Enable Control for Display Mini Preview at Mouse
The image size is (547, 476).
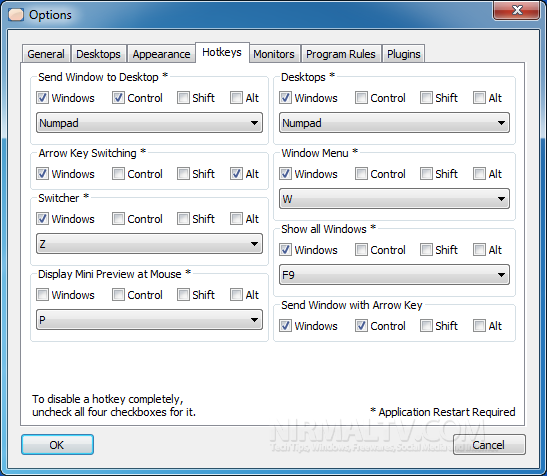tap(118, 295)
